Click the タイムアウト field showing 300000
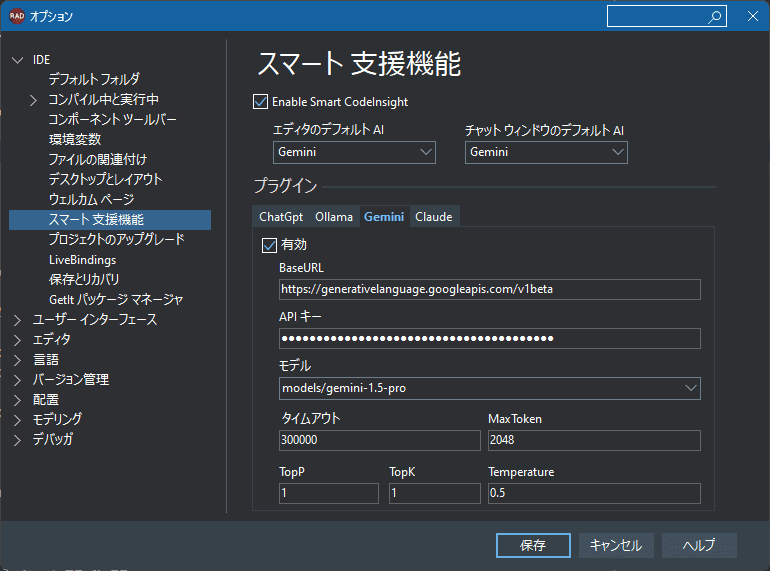 click(x=380, y=440)
